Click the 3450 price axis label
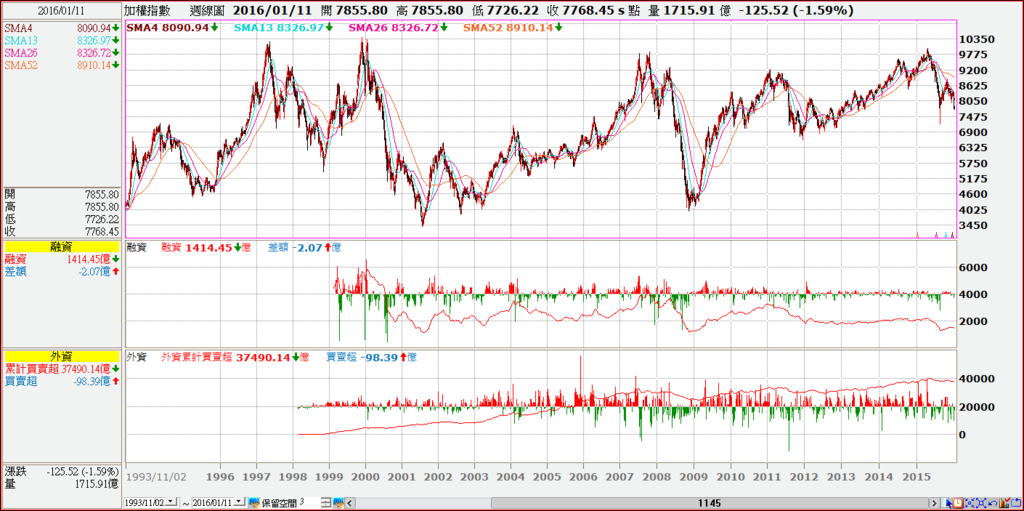 click(973, 225)
